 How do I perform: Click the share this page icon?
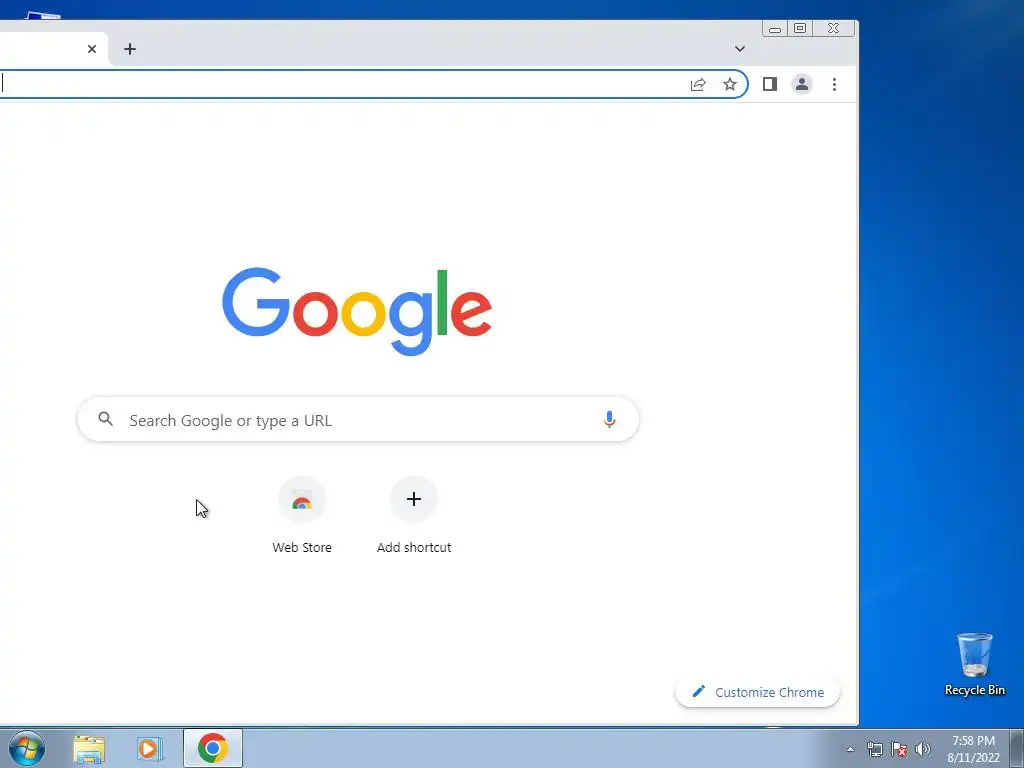click(698, 84)
